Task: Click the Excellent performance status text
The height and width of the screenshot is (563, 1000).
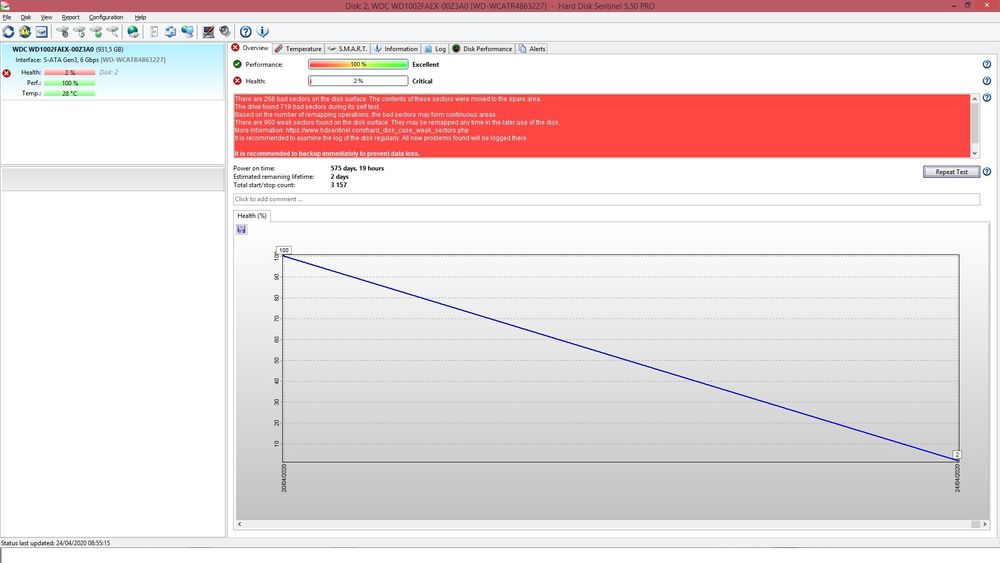Action: click(425, 64)
